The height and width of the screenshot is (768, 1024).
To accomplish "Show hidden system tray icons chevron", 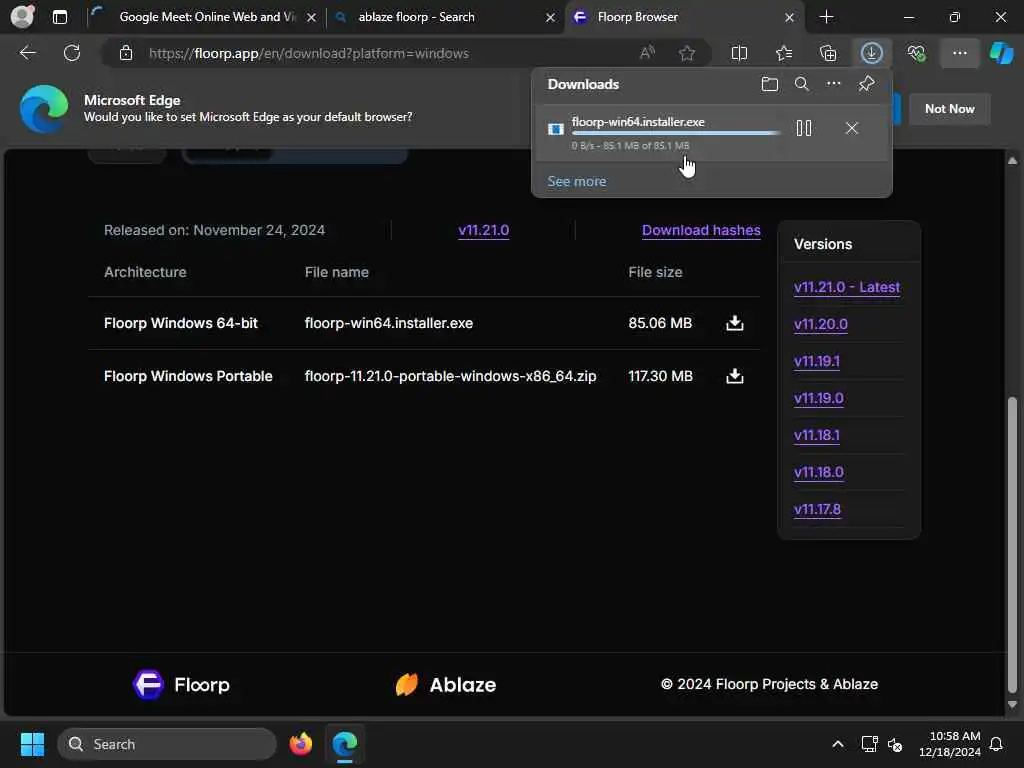I will [x=838, y=744].
